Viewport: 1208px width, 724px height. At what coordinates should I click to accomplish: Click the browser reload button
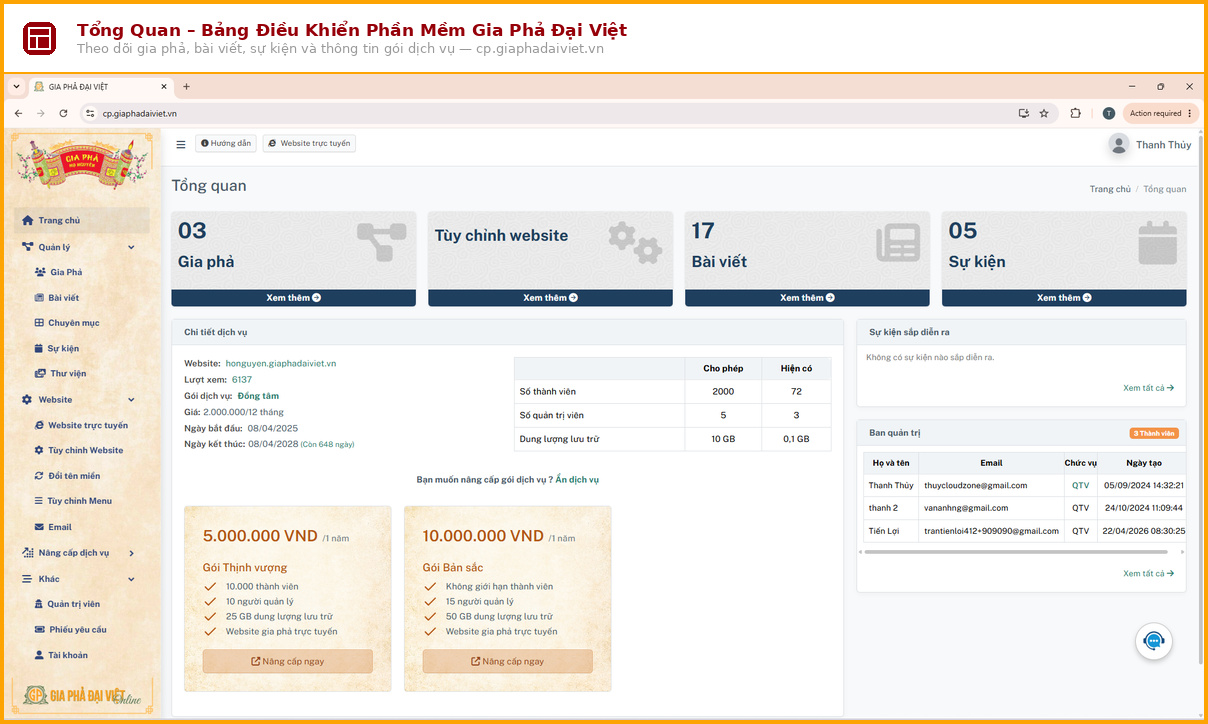(64, 113)
